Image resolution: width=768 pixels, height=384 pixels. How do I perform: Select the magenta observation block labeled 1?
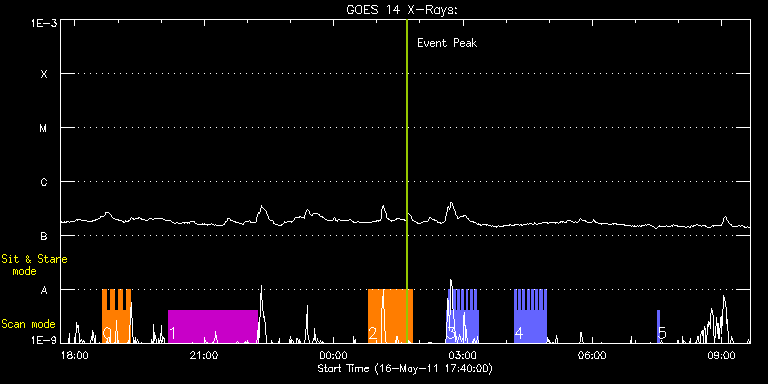[x=213, y=326]
